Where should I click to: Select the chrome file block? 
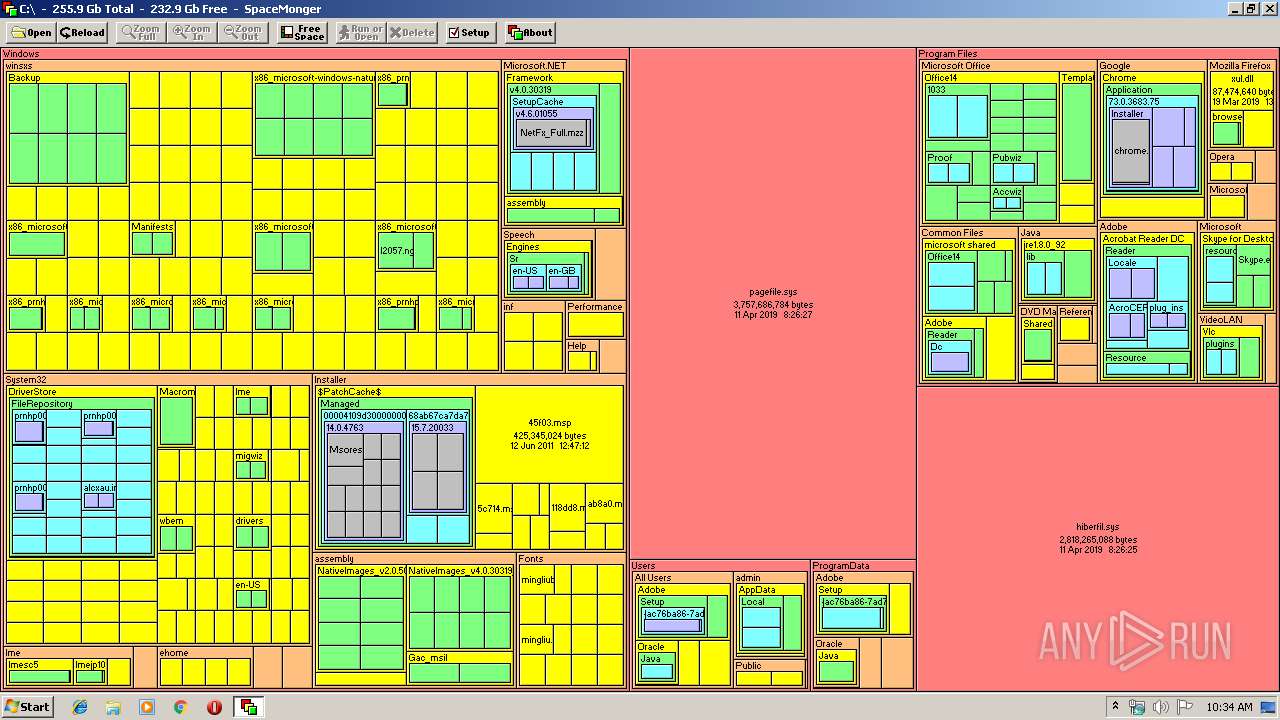point(1131,151)
